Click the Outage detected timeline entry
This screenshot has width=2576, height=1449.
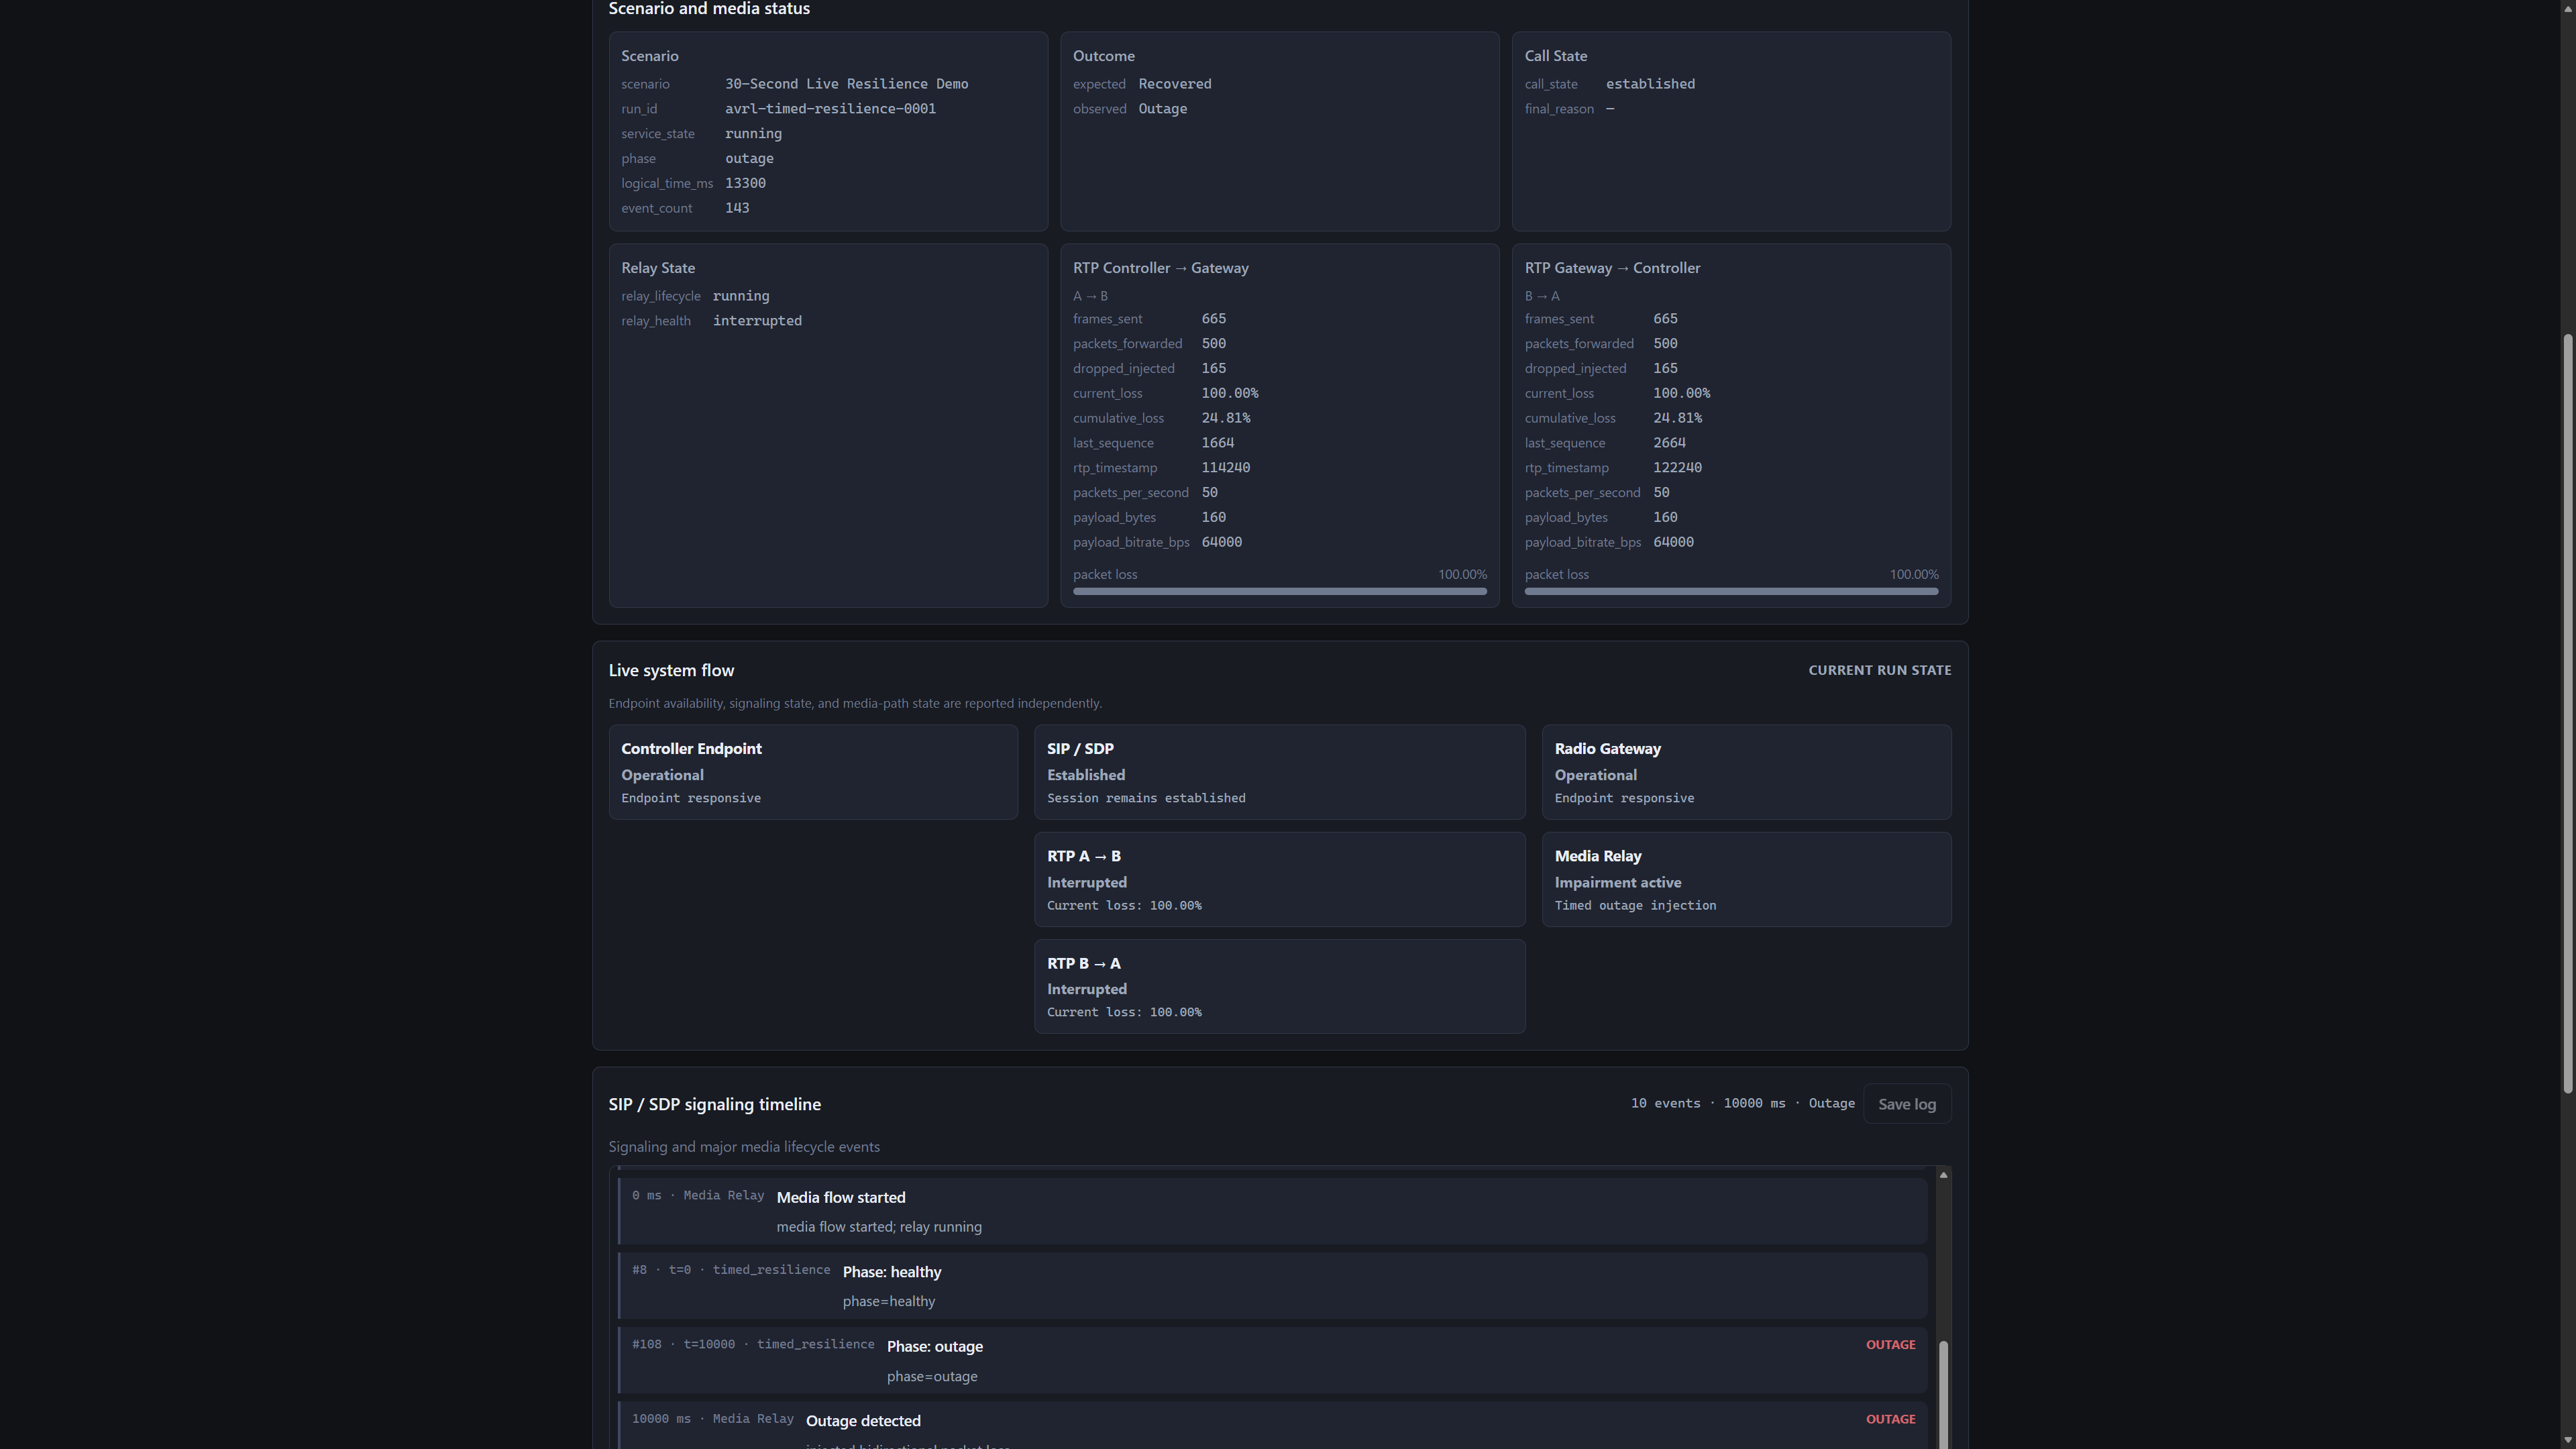point(1272,1426)
